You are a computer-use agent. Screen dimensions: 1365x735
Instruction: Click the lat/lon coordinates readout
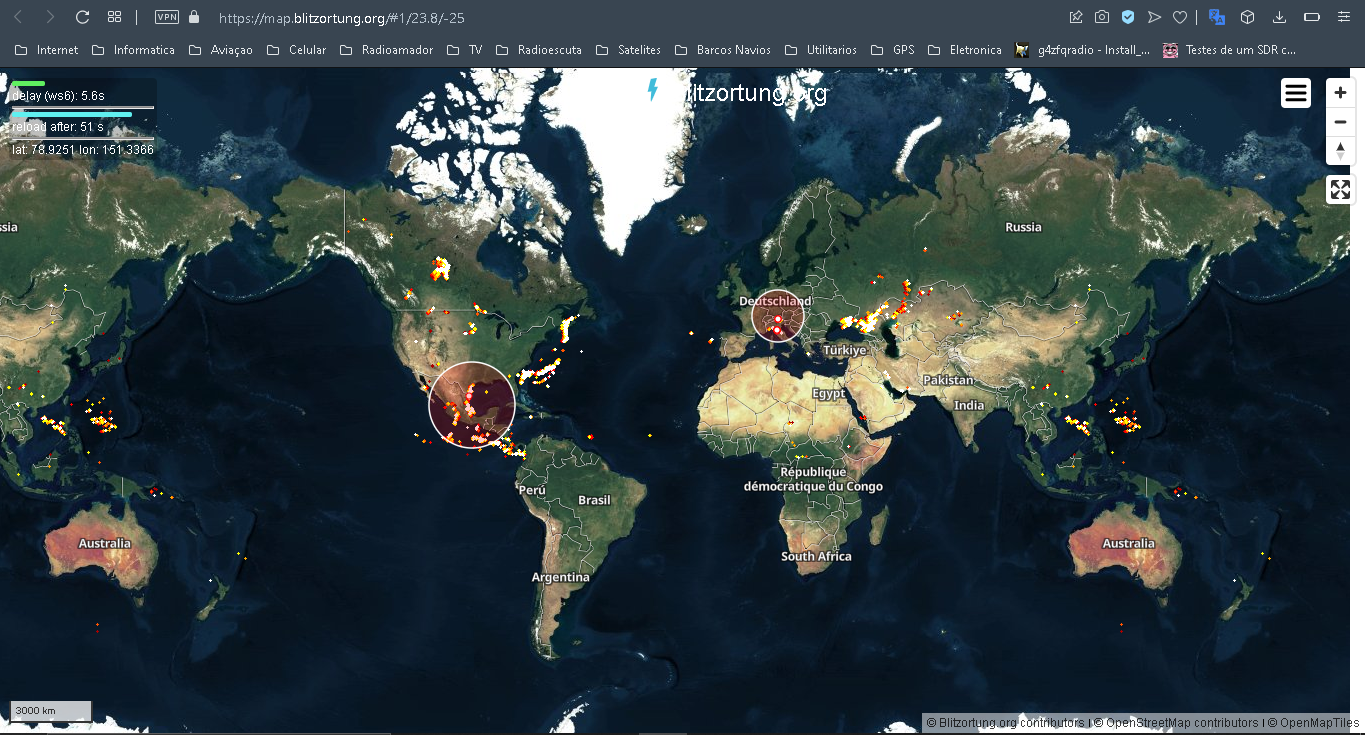[83, 149]
